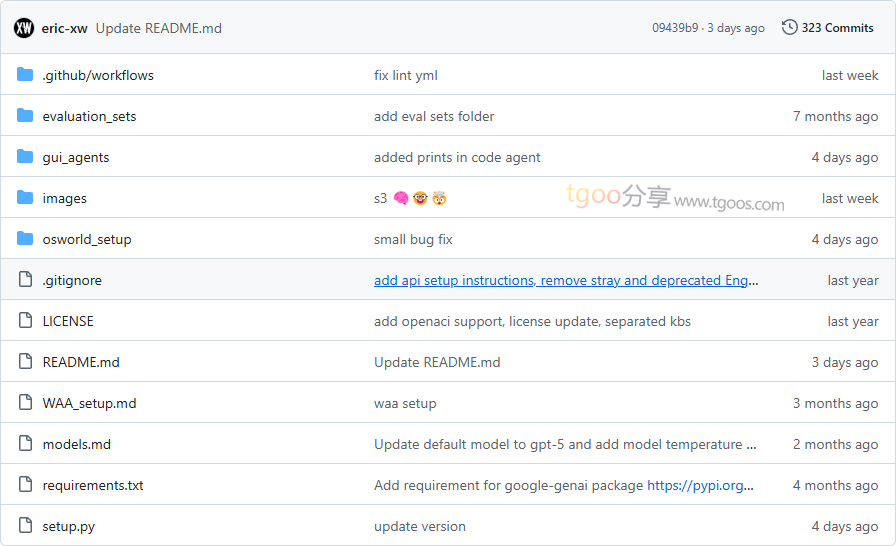Image resolution: width=896 pixels, height=546 pixels.
Task: Open the 'fix lint yml' commit message
Action: [x=405, y=75]
